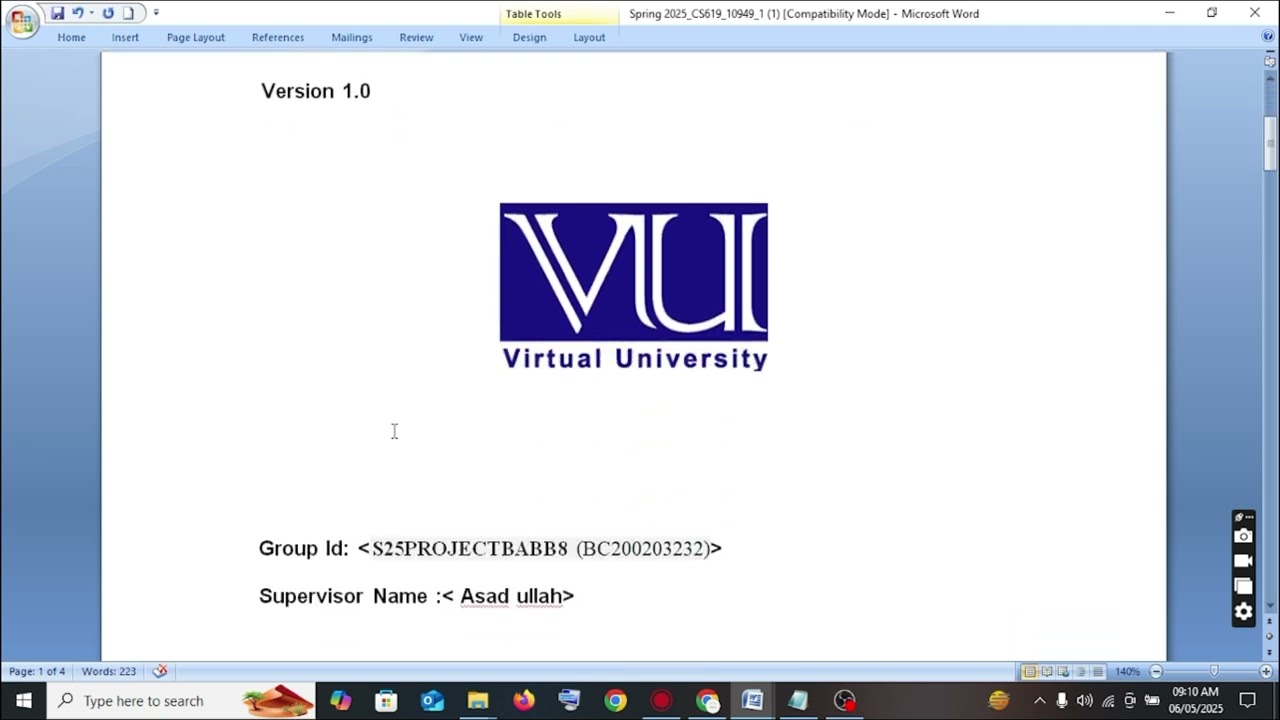Click the Supervisor Name line
This screenshot has width=1280, height=720.
tap(417, 596)
